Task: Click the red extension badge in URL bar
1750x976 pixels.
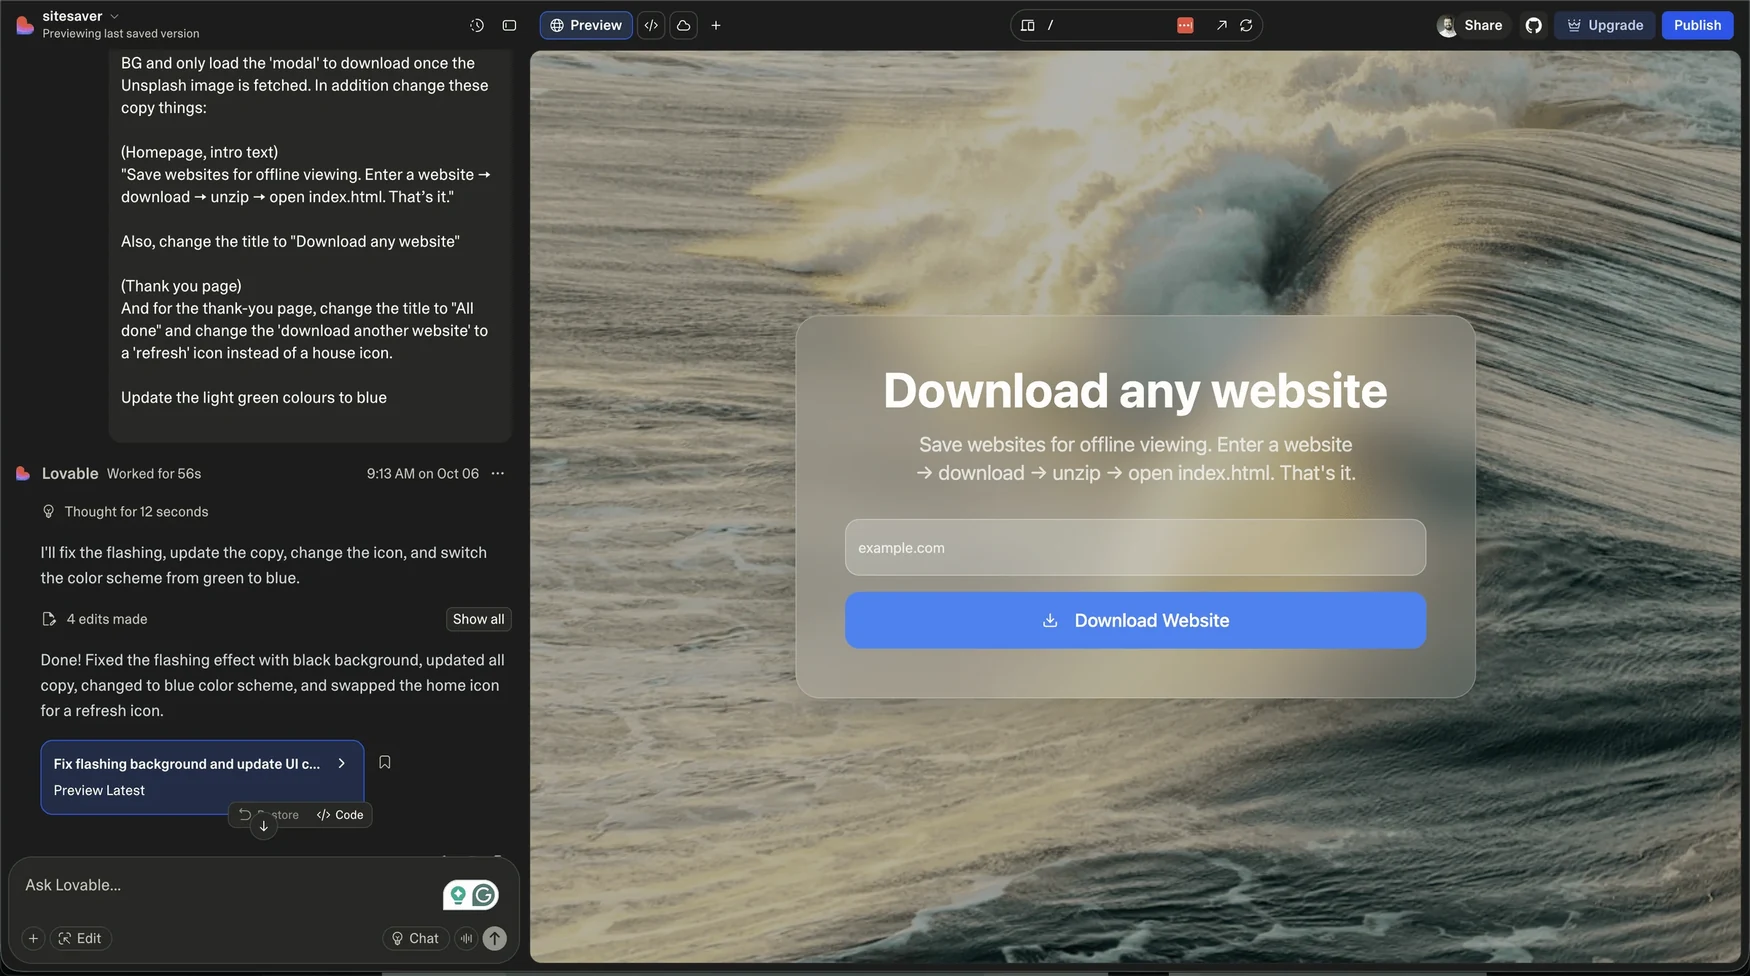Action: (1185, 25)
